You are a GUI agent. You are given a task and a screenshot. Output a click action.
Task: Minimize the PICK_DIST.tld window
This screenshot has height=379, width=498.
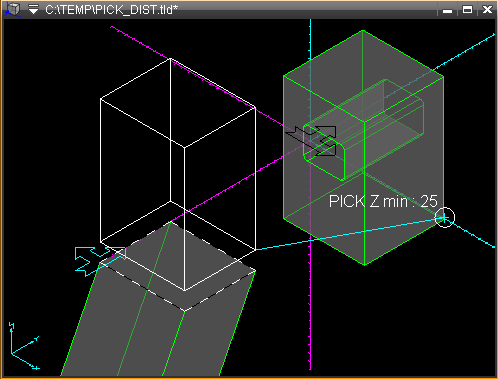[x=447, y=10]
